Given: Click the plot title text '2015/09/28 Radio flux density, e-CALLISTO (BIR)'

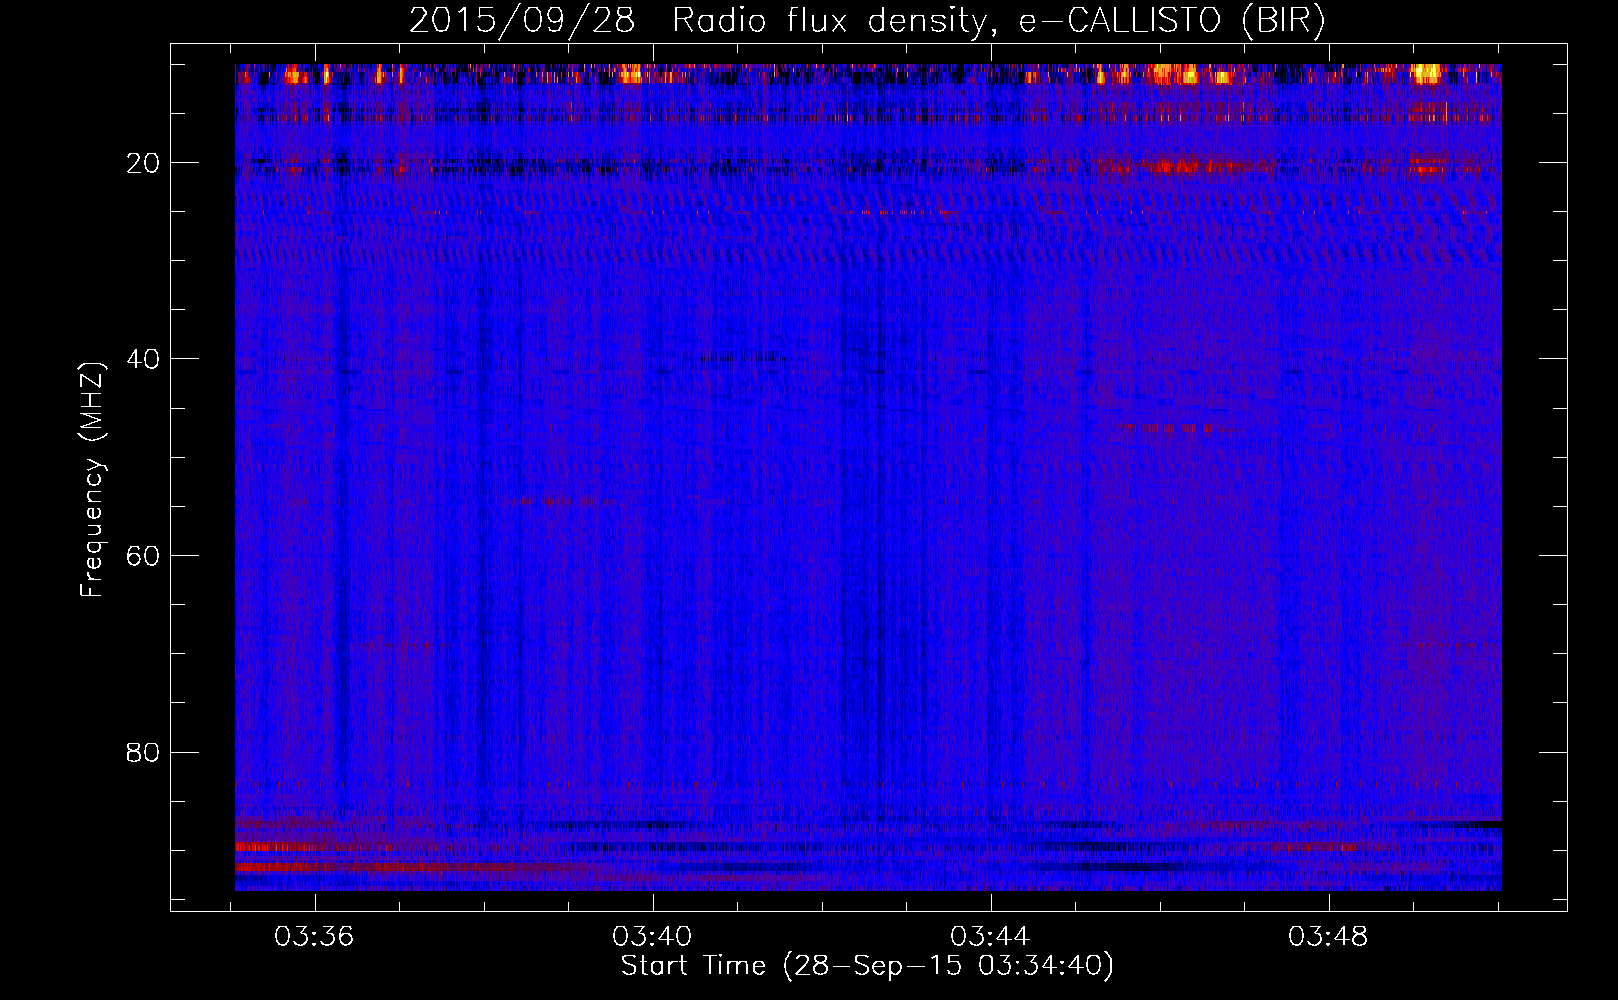Looking at the screenshot, I should click(867, 21).
